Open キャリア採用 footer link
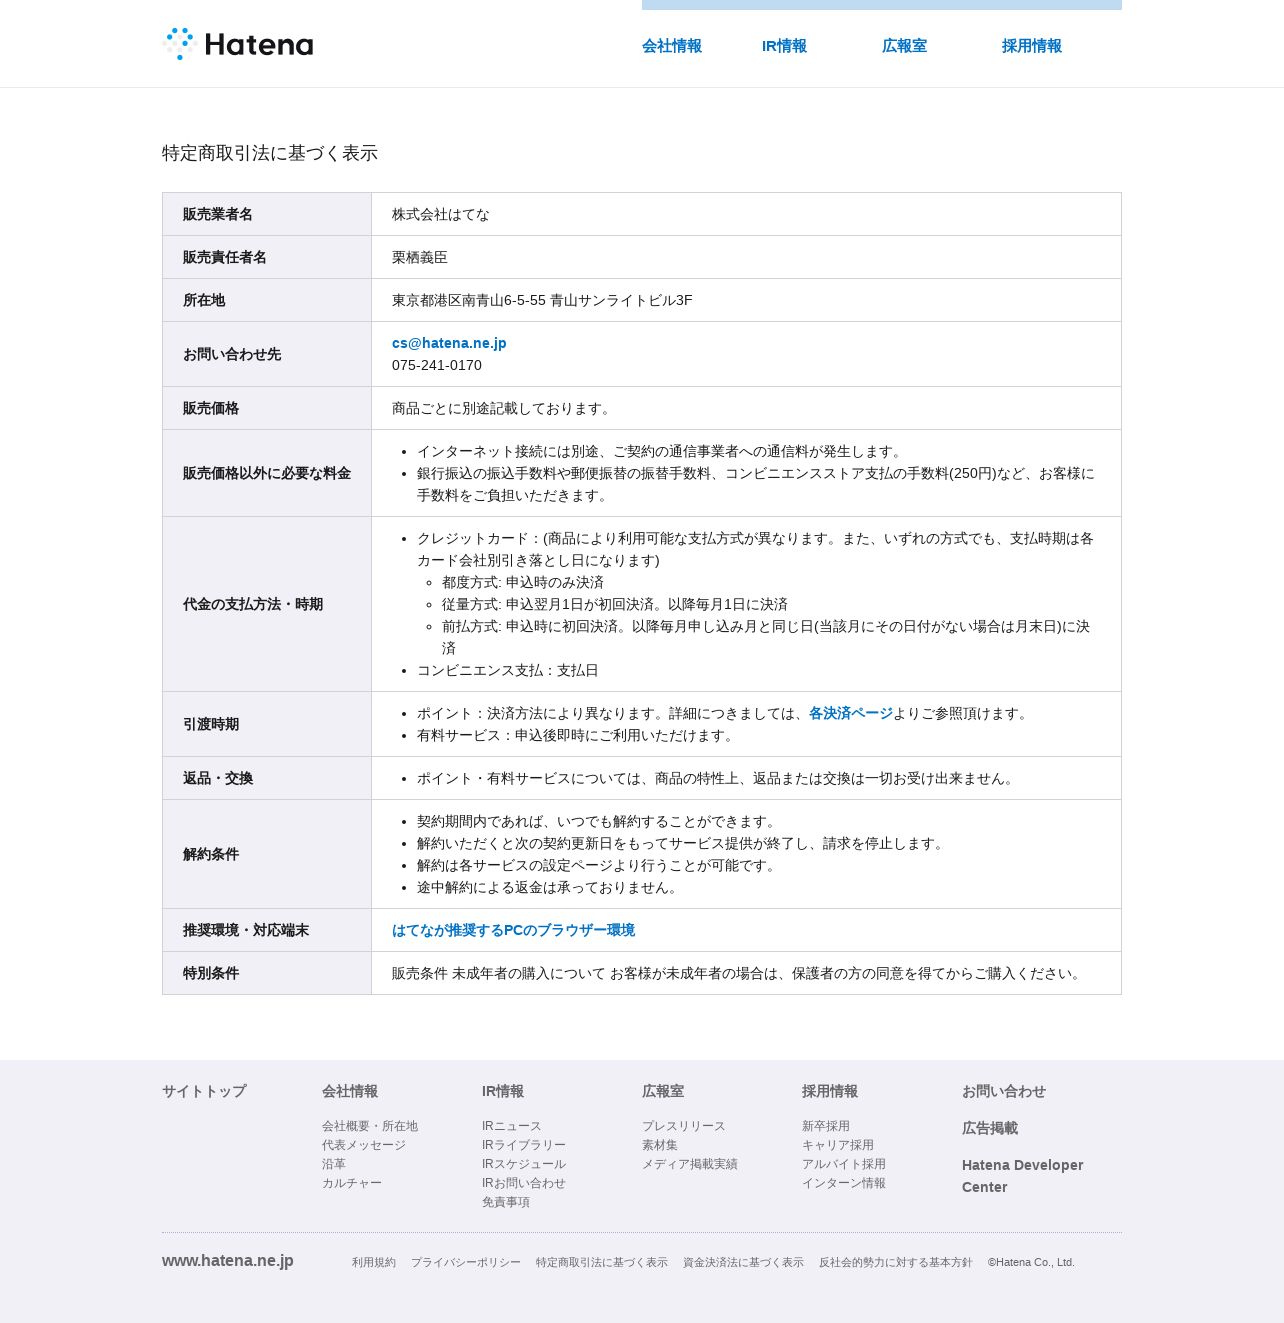The width and height of the screenshot is (1284, 1323). coord(838,1145)
